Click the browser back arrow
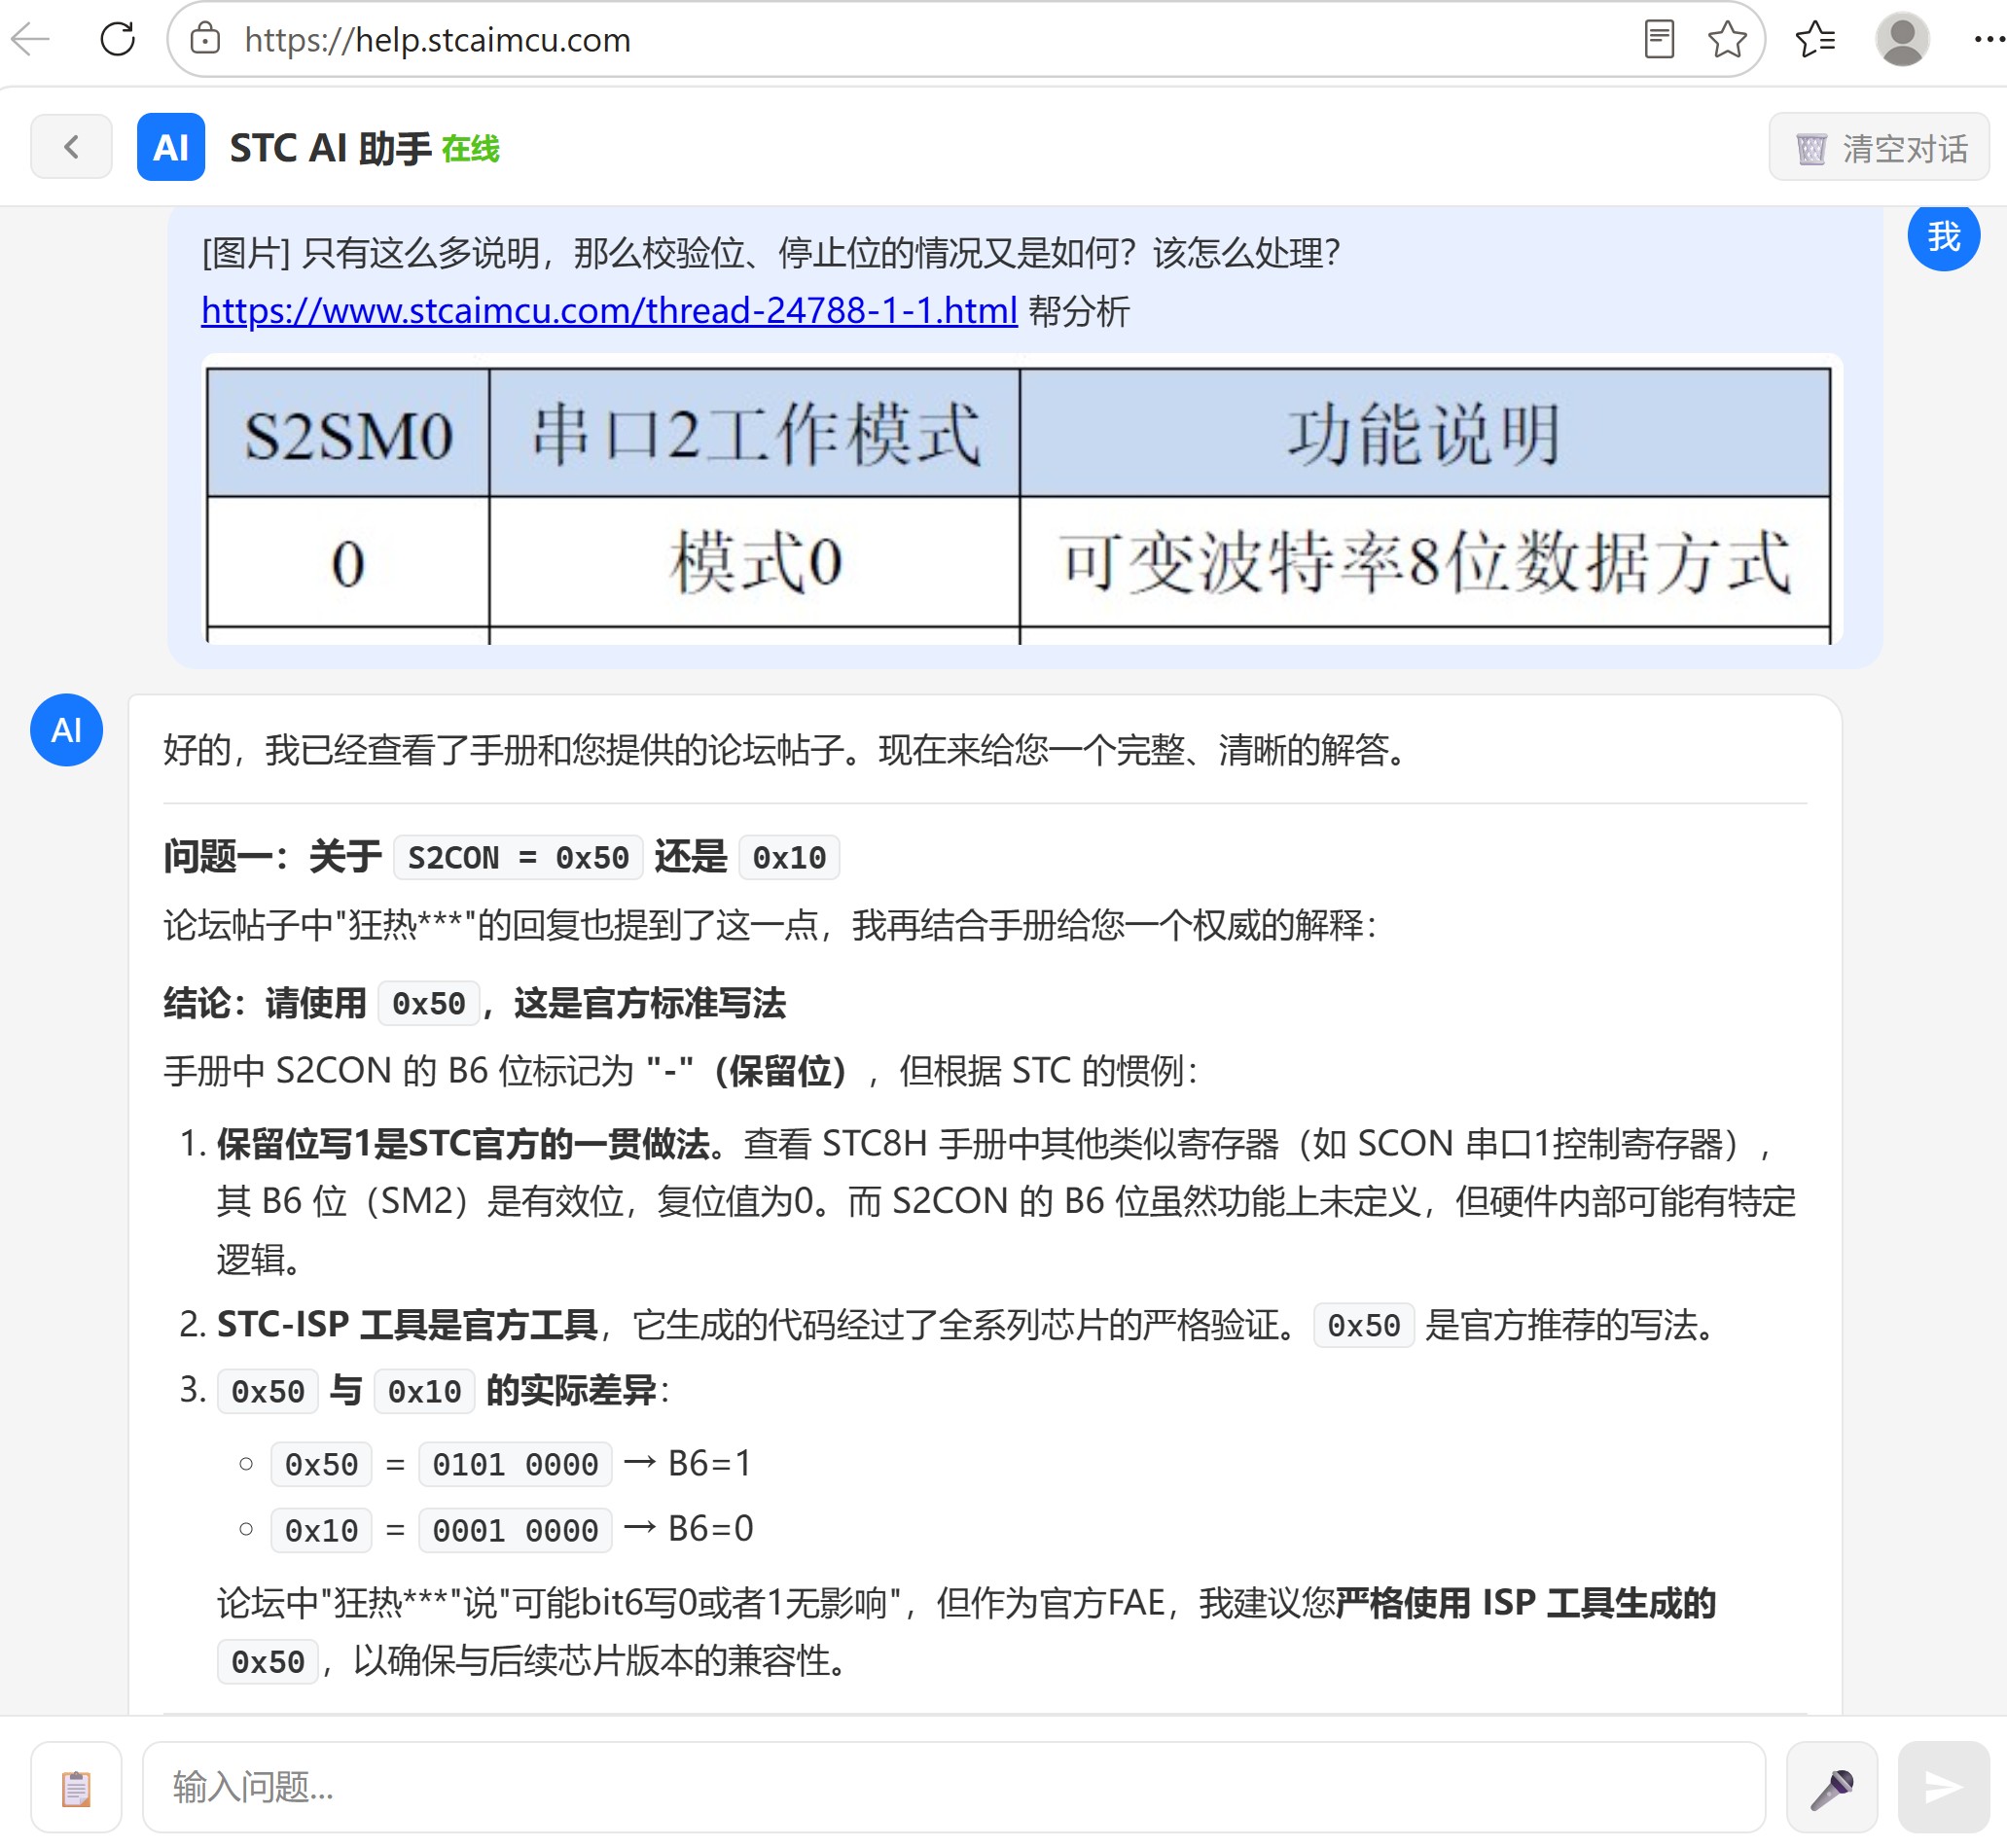The image size is (2007, 1848). 30,40
